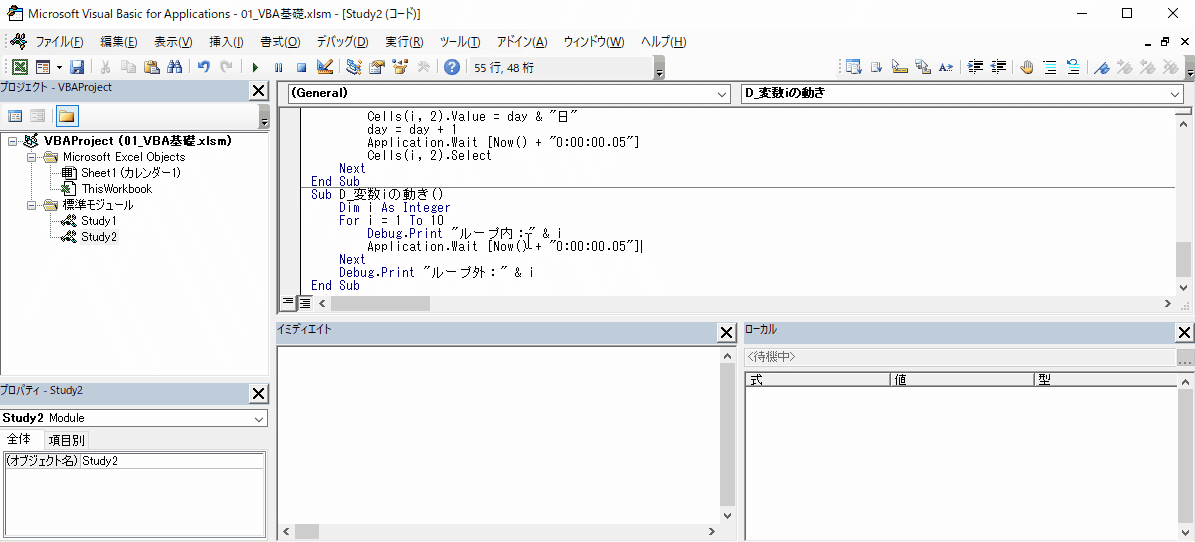Click the blue Help question mark icon
Viewport: 1195px width, 542px height.
click(452, 67)
